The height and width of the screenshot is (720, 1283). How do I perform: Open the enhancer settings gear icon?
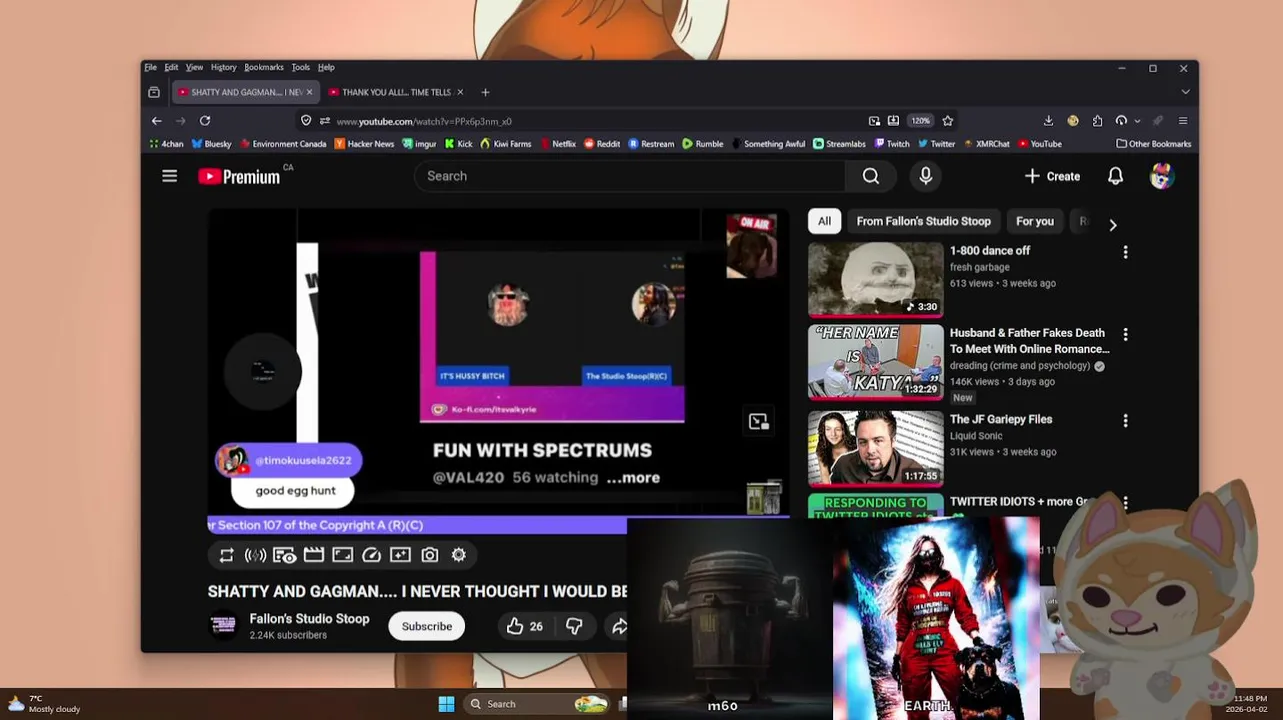[459, 555]
